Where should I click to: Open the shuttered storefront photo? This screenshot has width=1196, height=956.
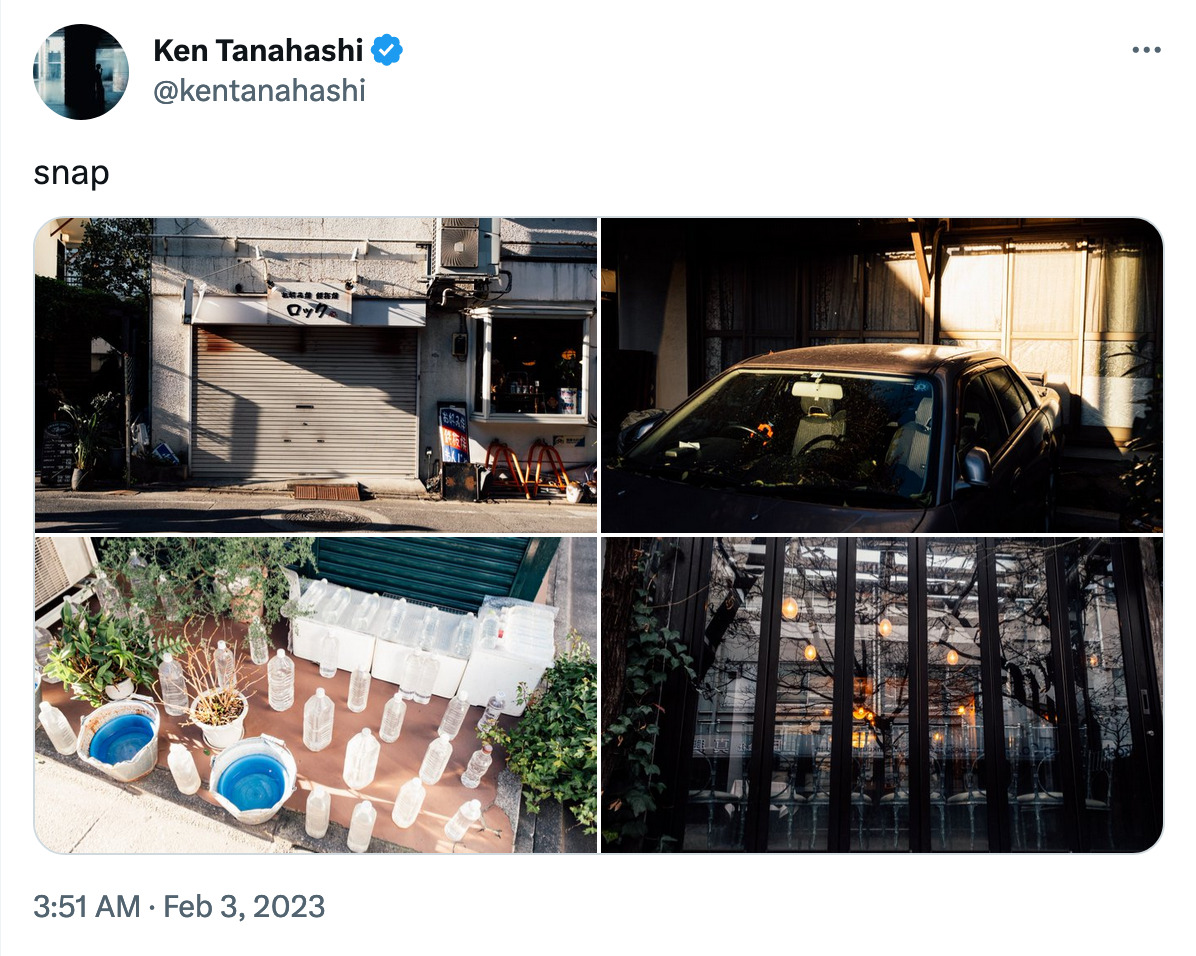pyautogui.click(x=316, y=375)
